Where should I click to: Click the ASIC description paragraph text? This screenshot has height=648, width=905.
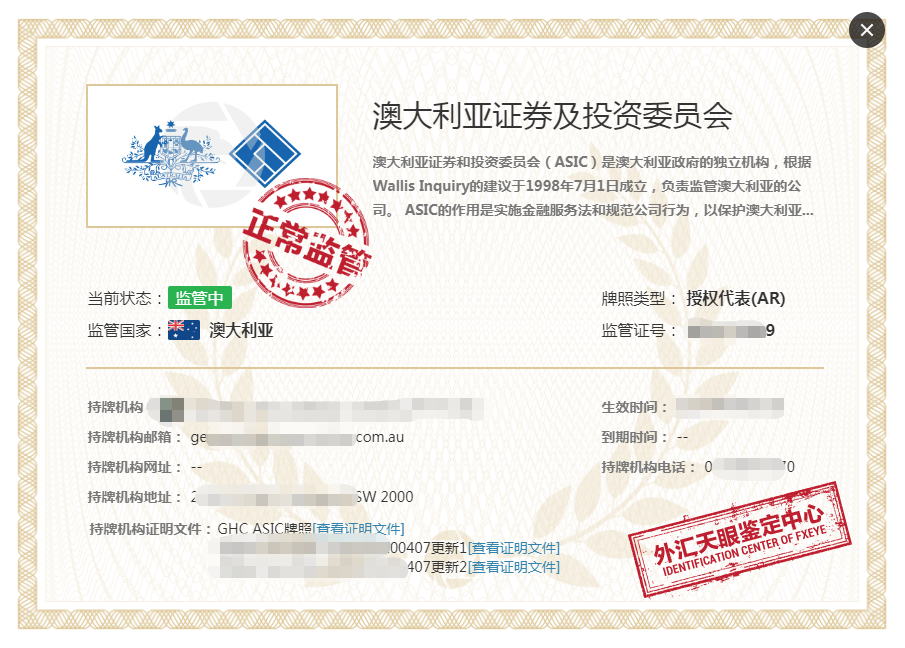tap(594, 186)
